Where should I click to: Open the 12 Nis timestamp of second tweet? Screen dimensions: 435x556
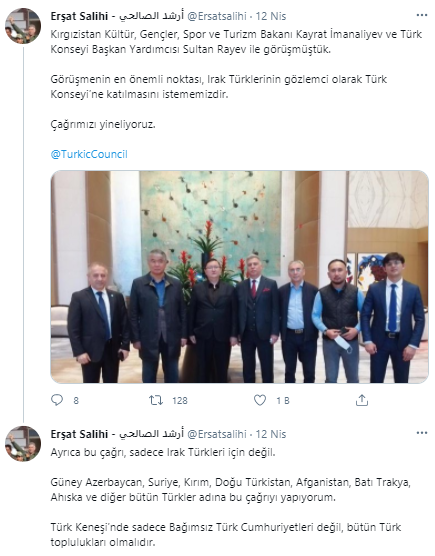coord(271,434)
